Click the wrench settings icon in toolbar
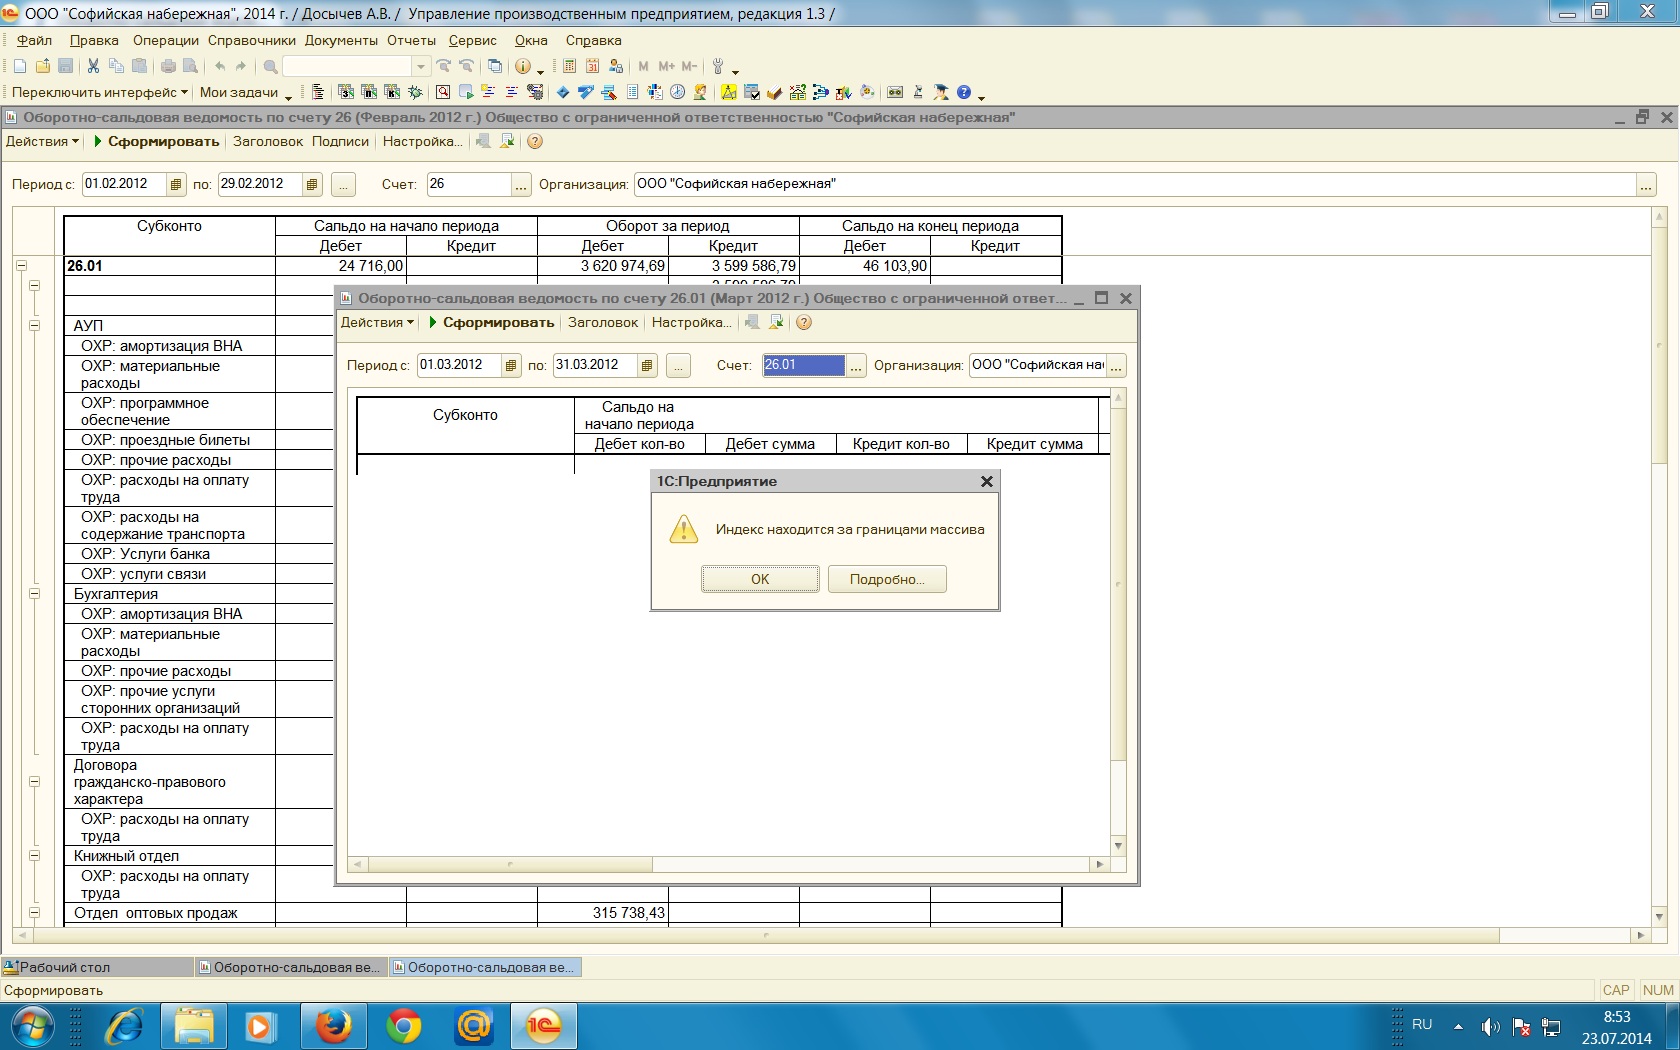Image resolution: width=1680 pixels, height=1050 pixels. (x=718, y=66)
